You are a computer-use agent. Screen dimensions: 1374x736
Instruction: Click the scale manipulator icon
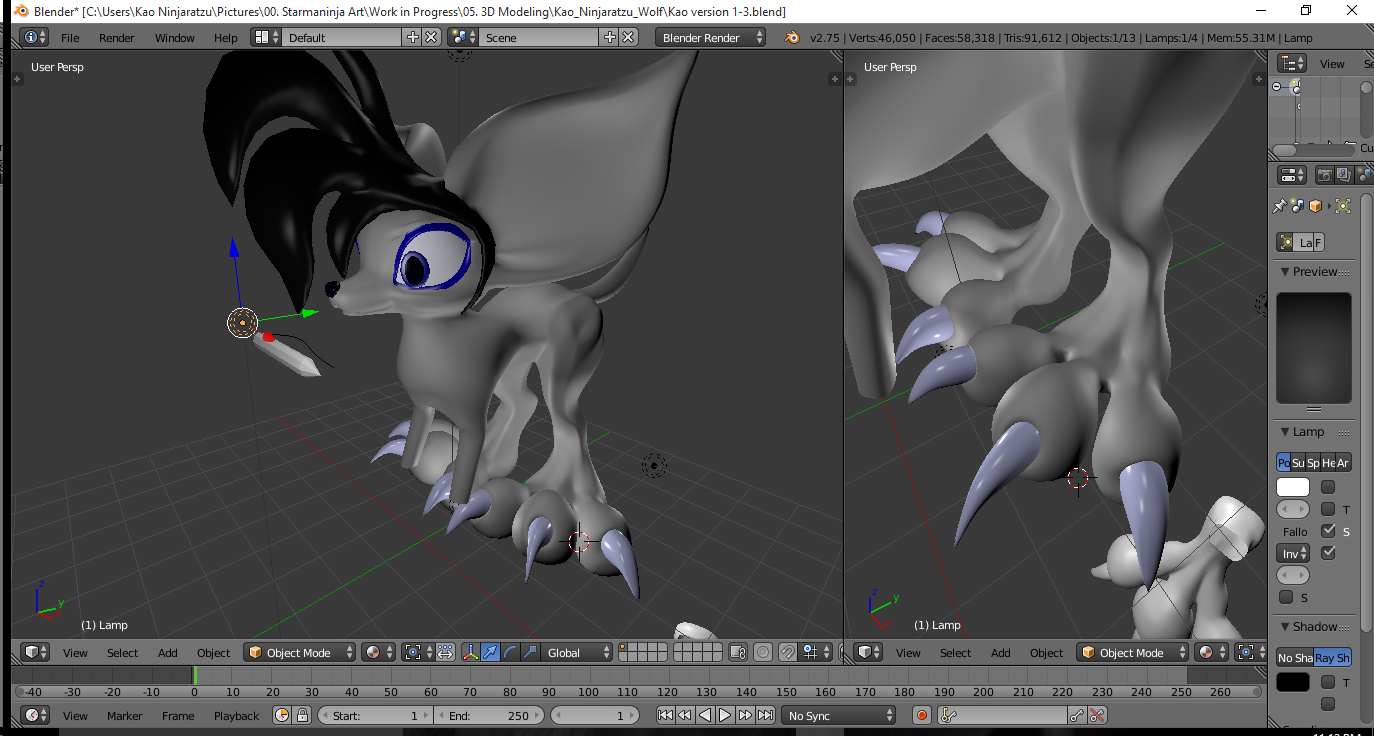click(530, 653)
